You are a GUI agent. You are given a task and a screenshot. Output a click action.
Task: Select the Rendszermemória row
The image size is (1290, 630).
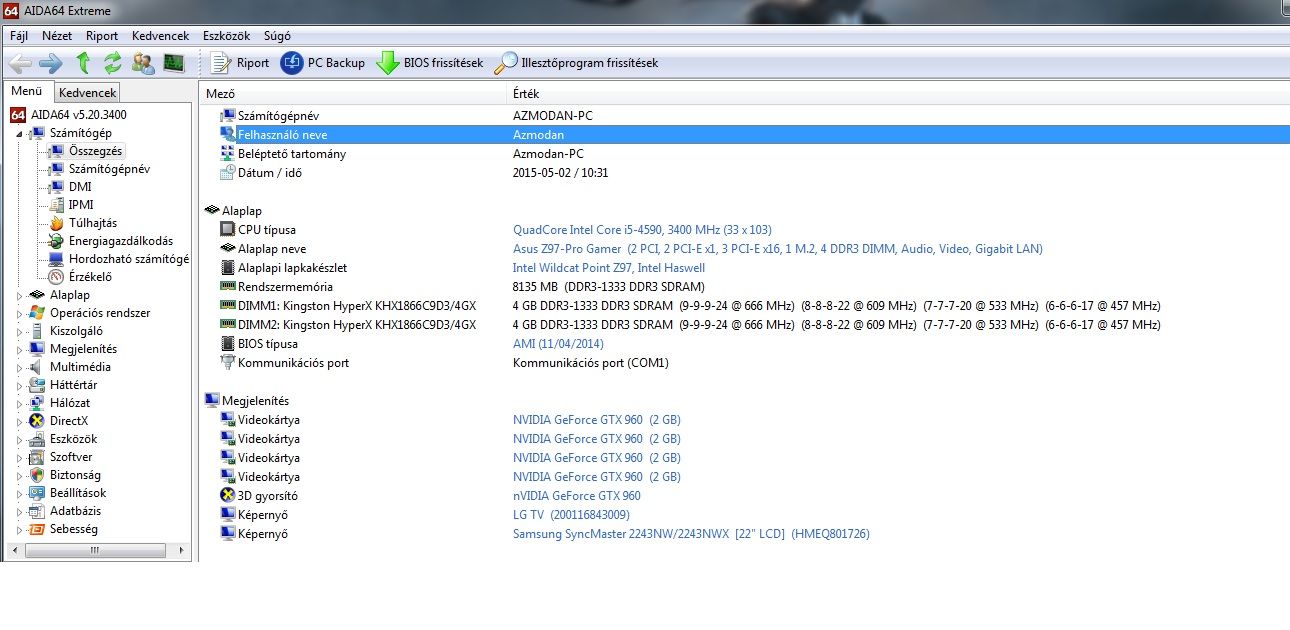(744, 287)
